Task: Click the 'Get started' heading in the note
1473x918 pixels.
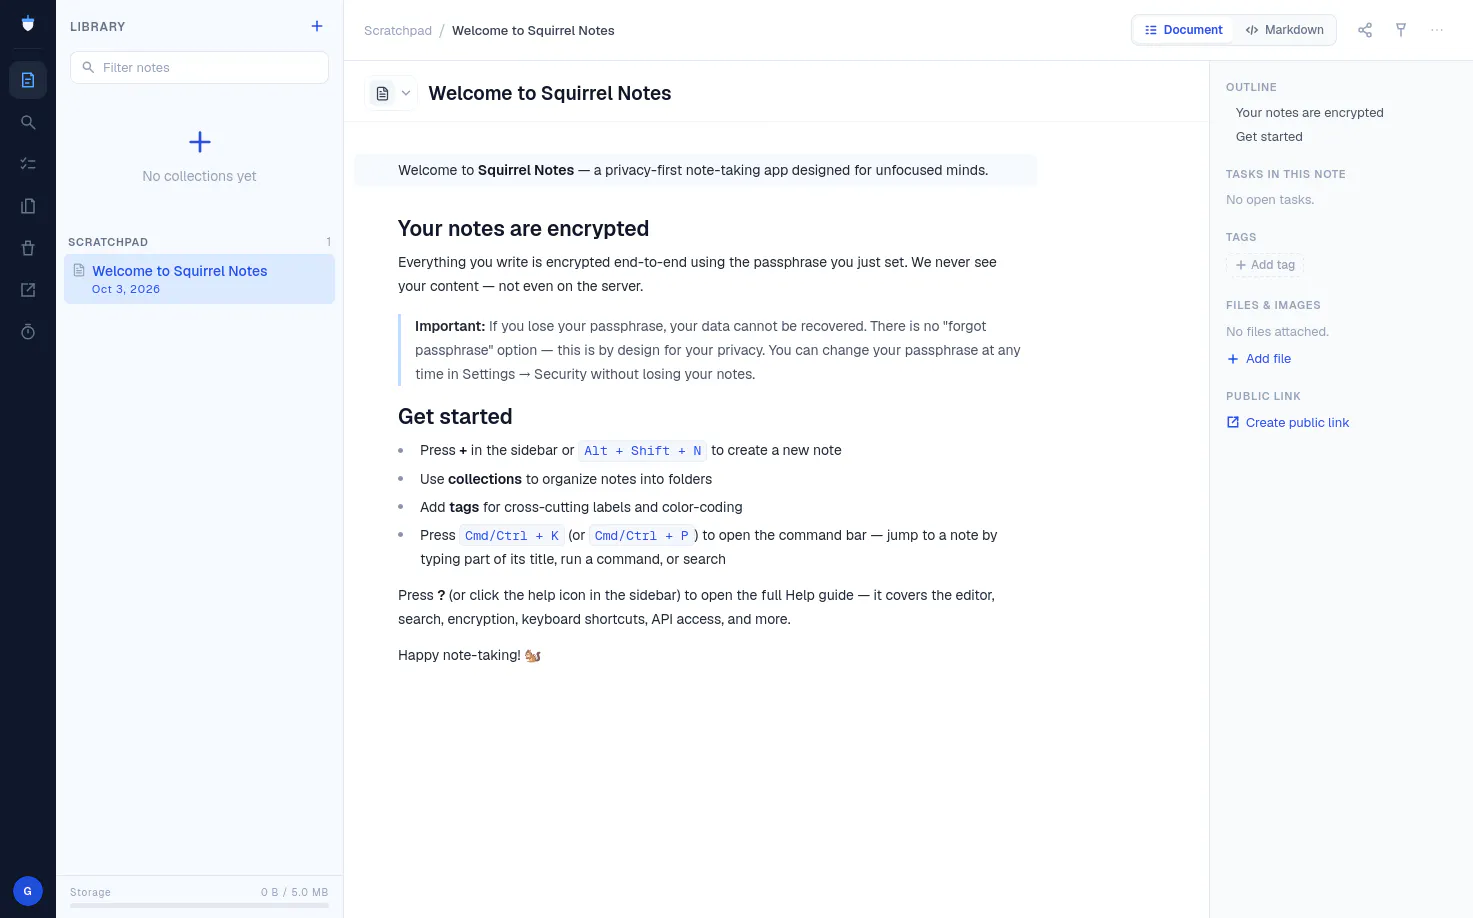Action: click(455, 417)
